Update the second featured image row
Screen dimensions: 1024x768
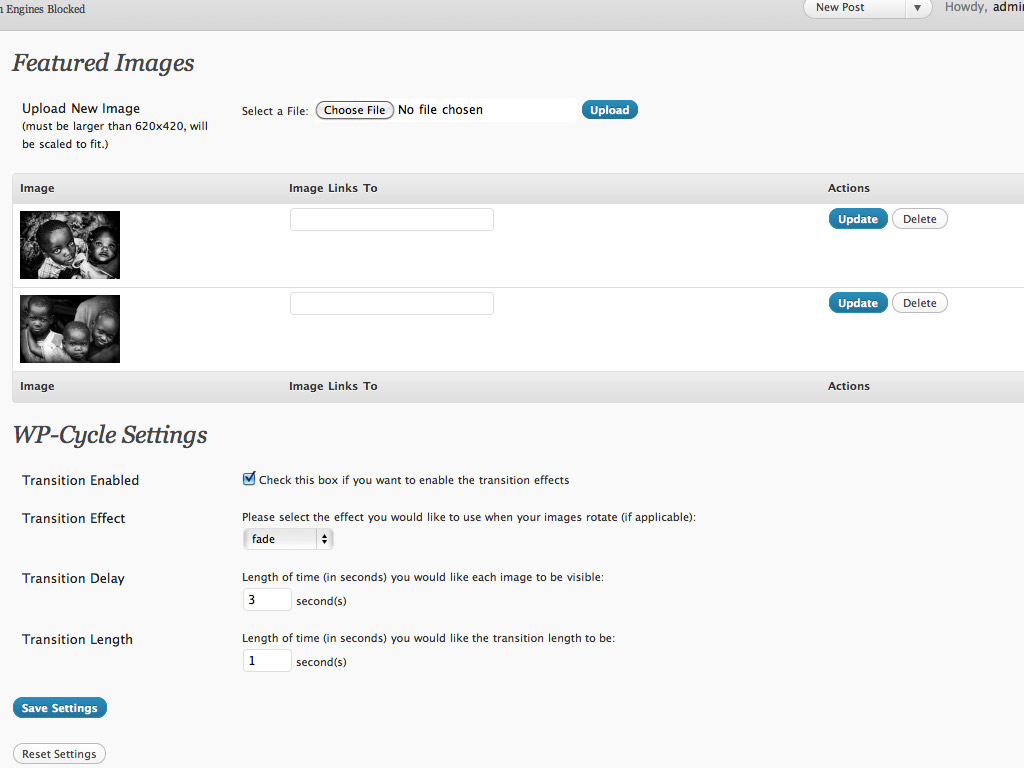pos(857,303)
